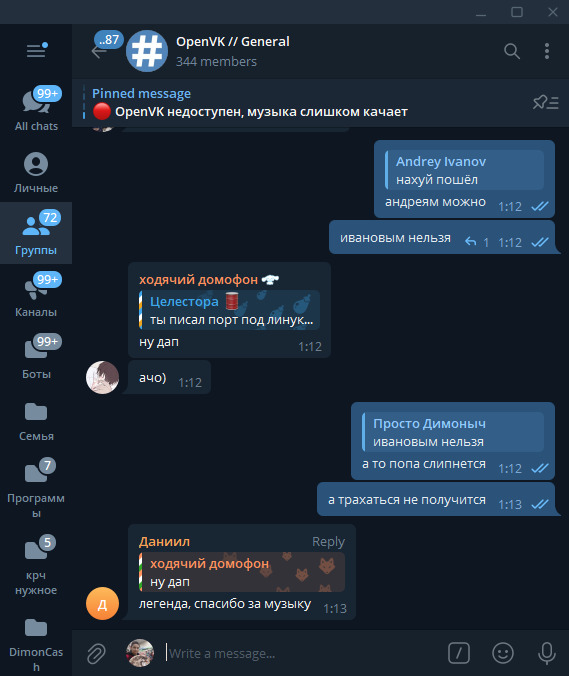Choose the send-as profile avatar near input

[140, 653]
